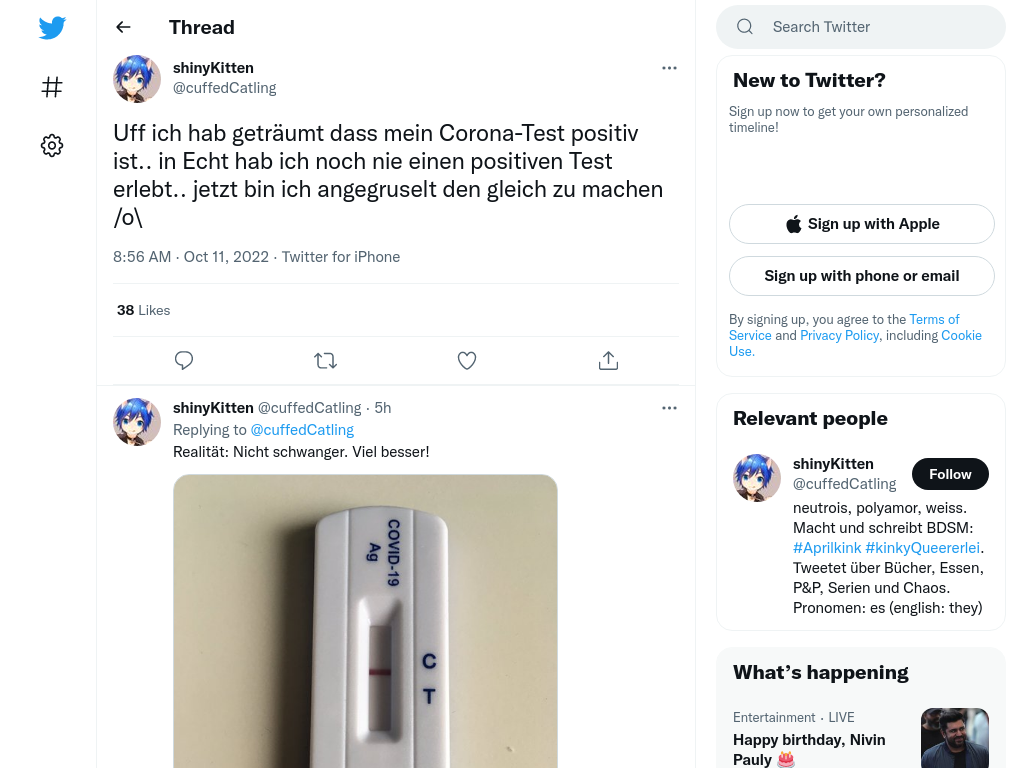Open Nivin Pauly birthday trend thumbnail
Screen dimensions: 1024x768
[x=955, y=738]
